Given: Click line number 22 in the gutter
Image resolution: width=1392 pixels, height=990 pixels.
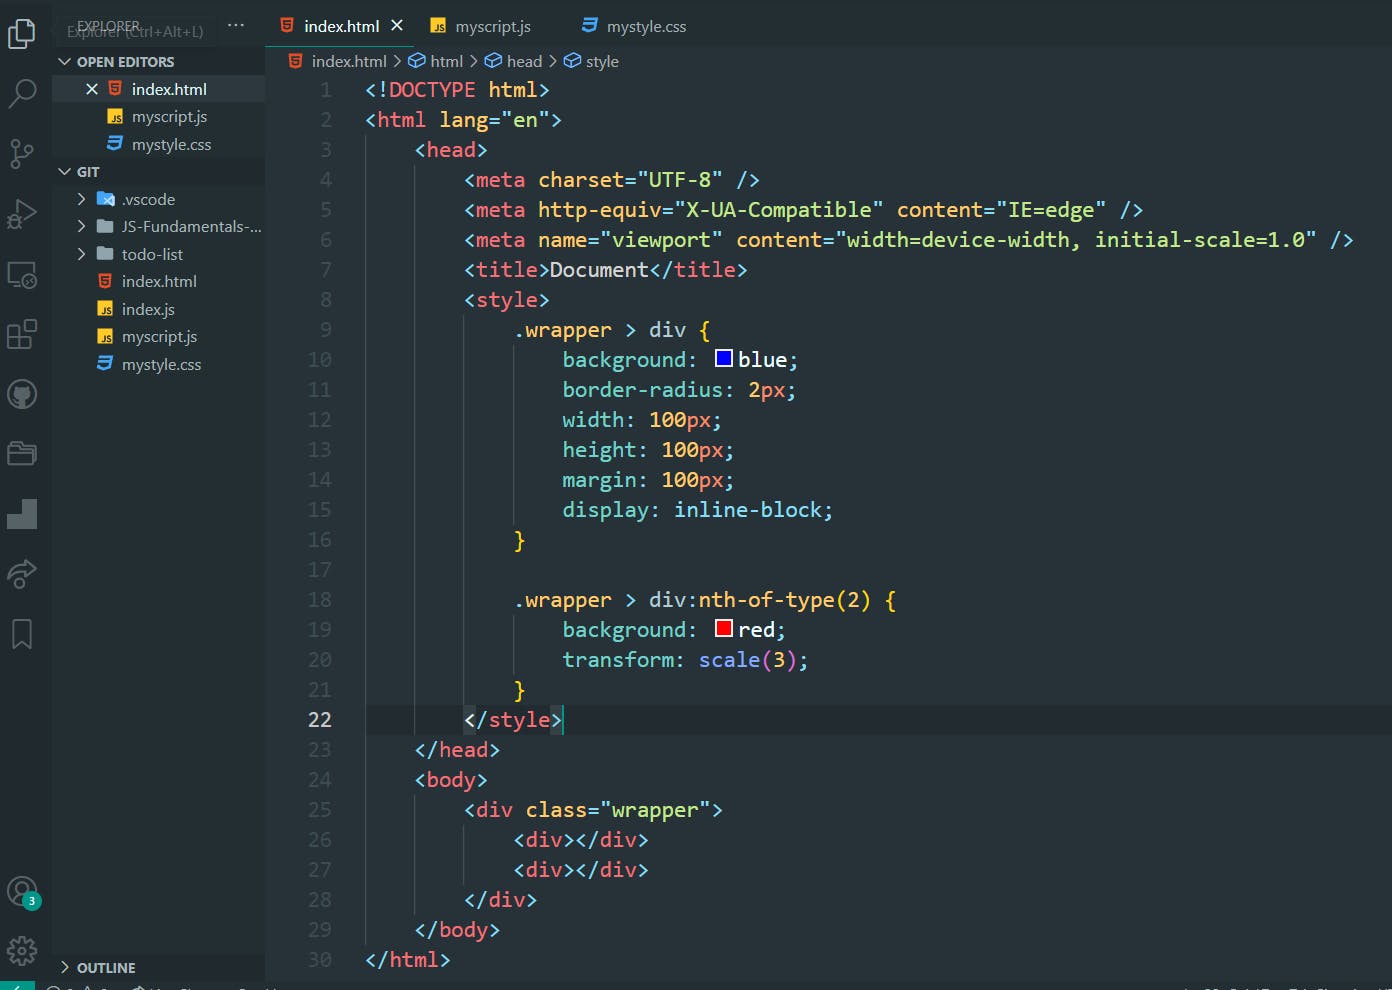Looking at the screenshot, I should click(319, 720).
